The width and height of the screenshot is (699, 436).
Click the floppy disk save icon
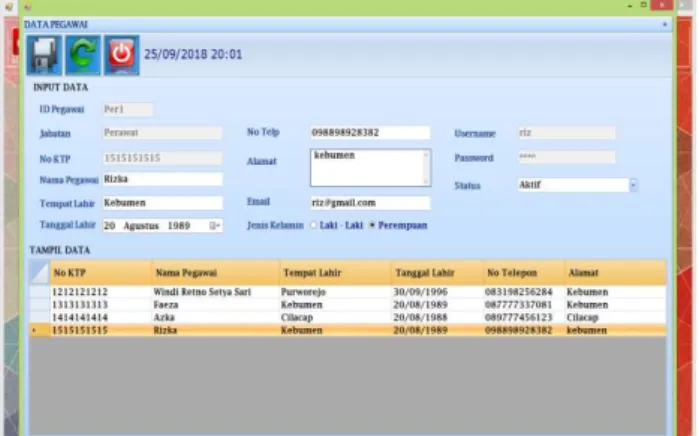44,55
